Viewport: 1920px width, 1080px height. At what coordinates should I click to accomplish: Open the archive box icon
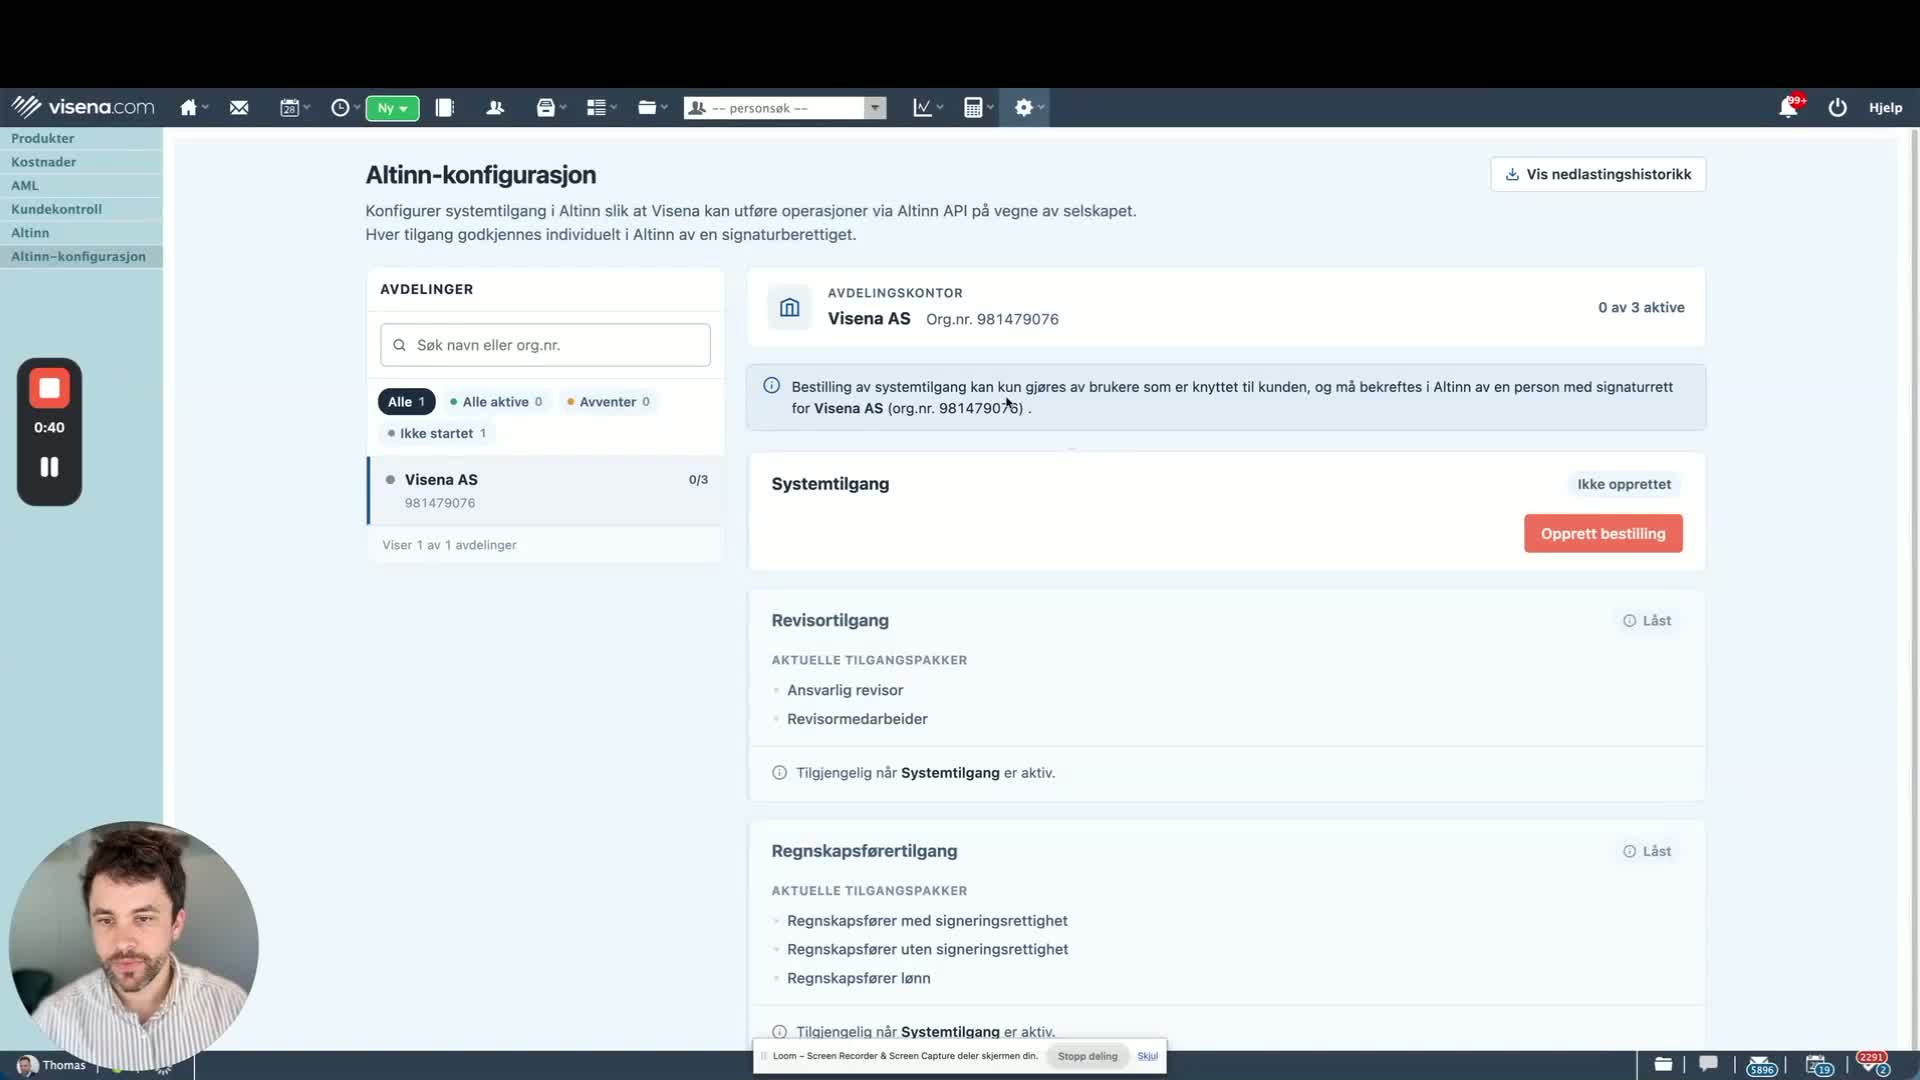[546, 108]
